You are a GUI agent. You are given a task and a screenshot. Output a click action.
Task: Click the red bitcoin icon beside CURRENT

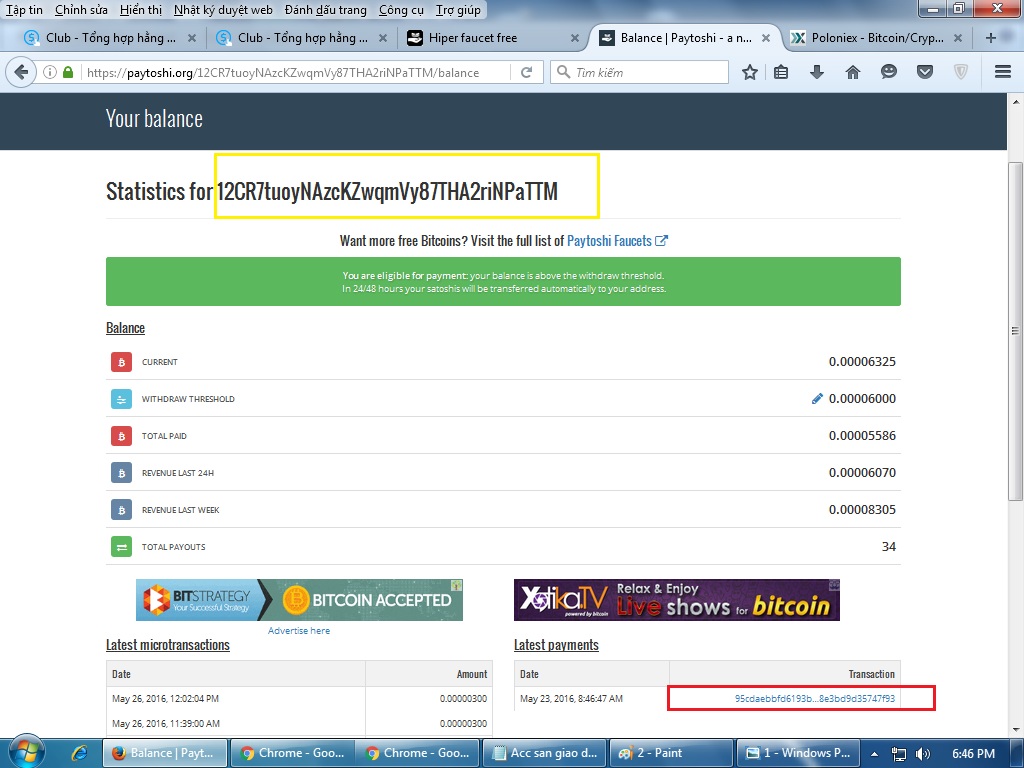[121, 362]
